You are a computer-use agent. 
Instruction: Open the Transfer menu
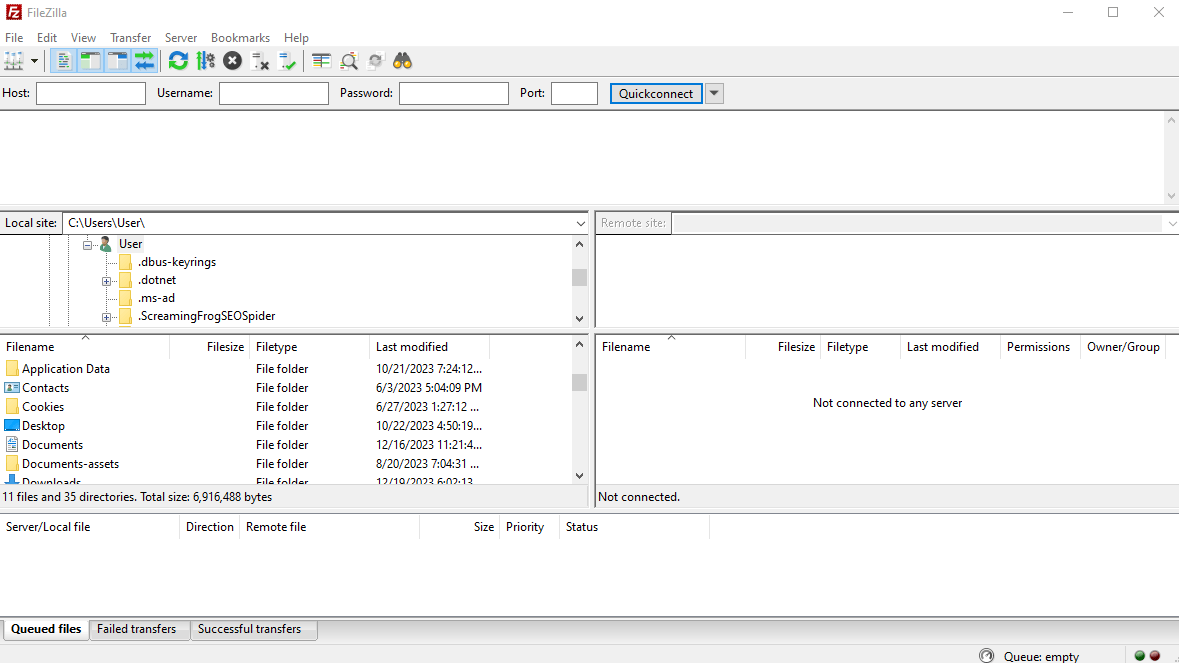130,38
